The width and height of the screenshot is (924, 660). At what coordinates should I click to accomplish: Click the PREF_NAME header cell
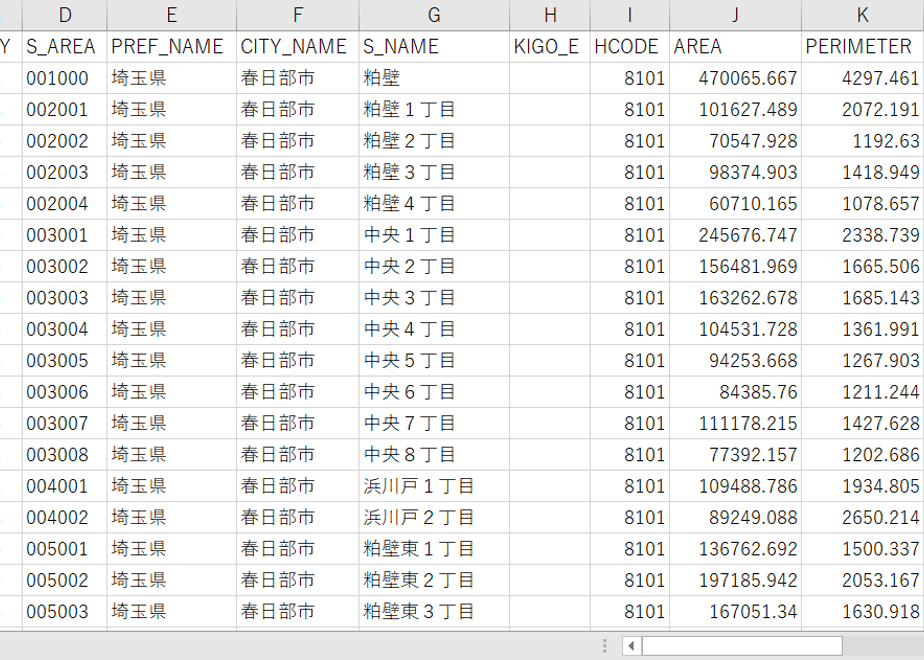click(x=171, y=47)
